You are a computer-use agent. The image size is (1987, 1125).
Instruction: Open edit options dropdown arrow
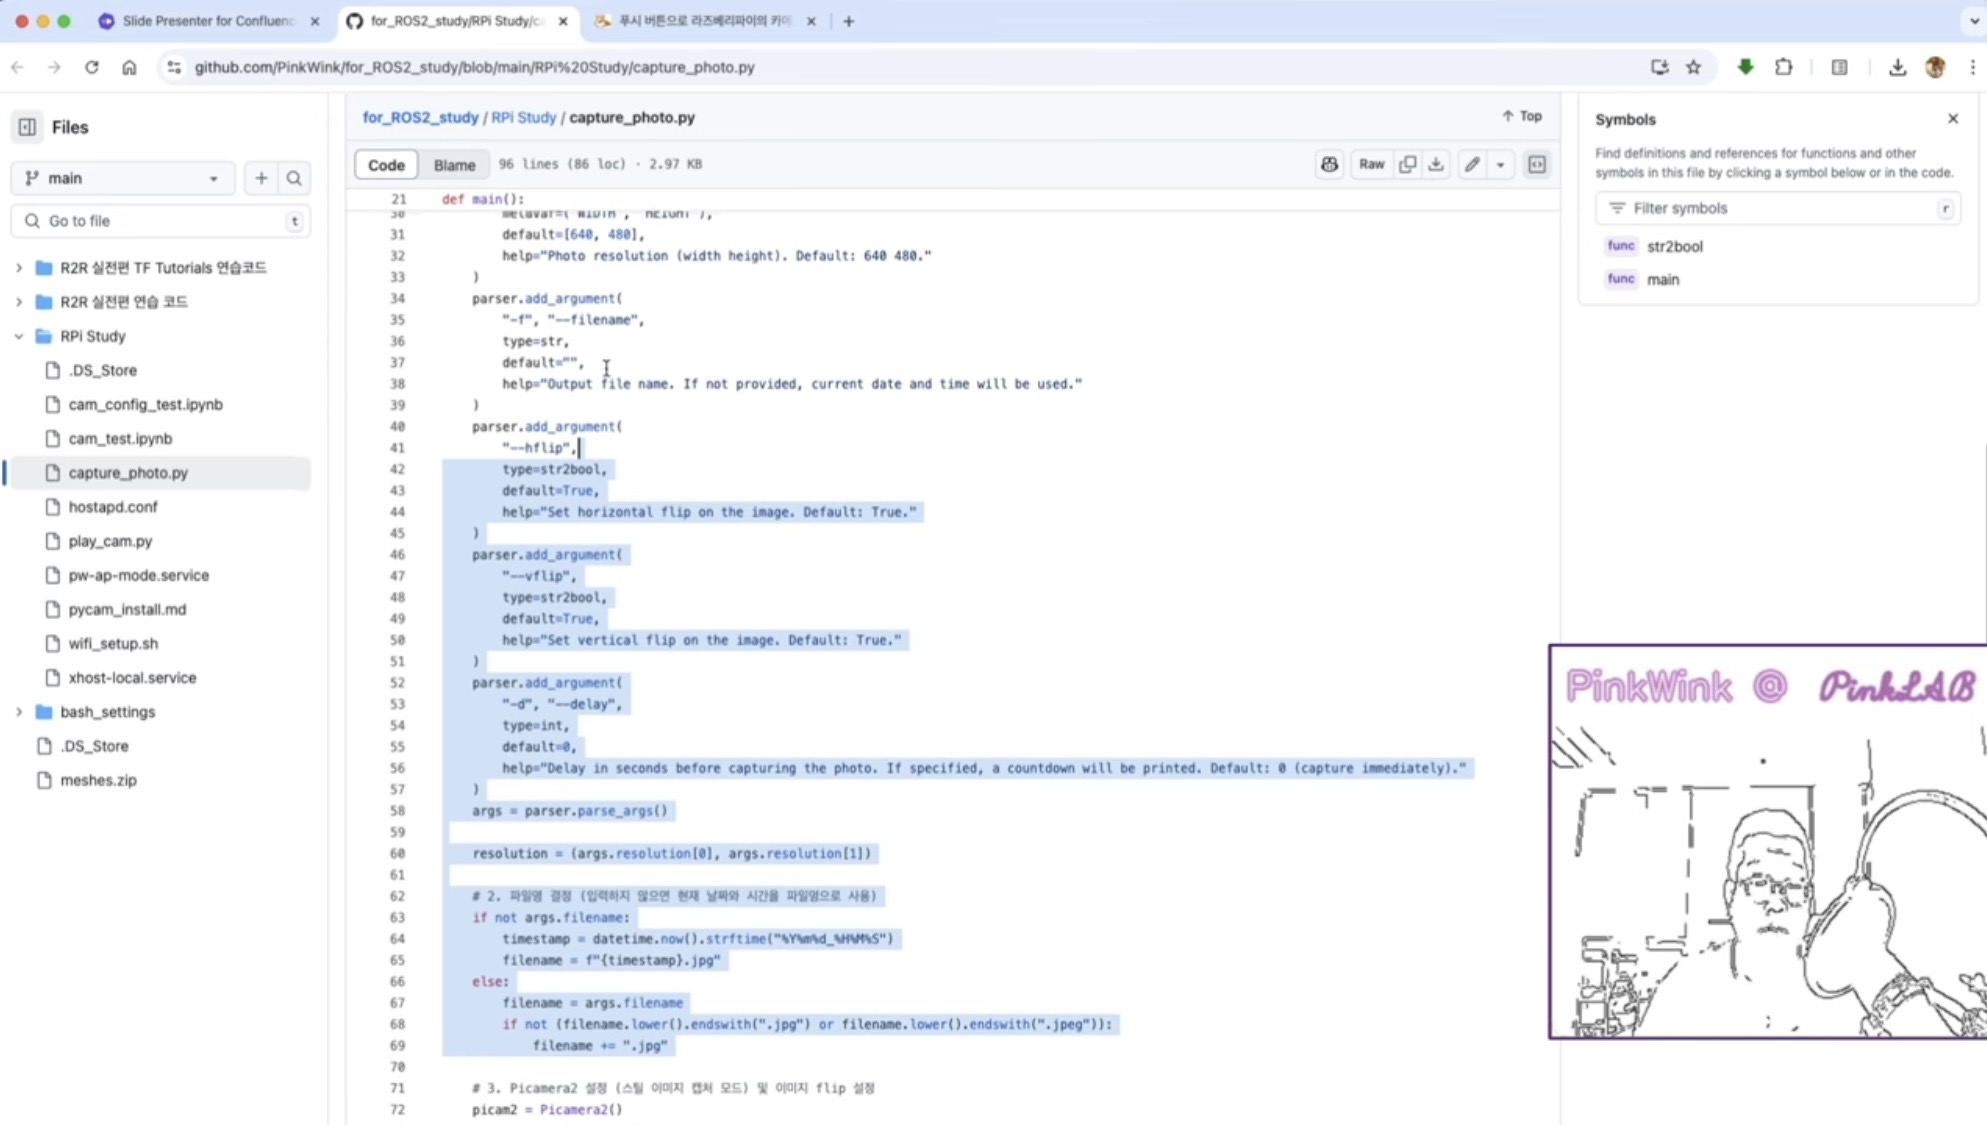pos(1500,165)
